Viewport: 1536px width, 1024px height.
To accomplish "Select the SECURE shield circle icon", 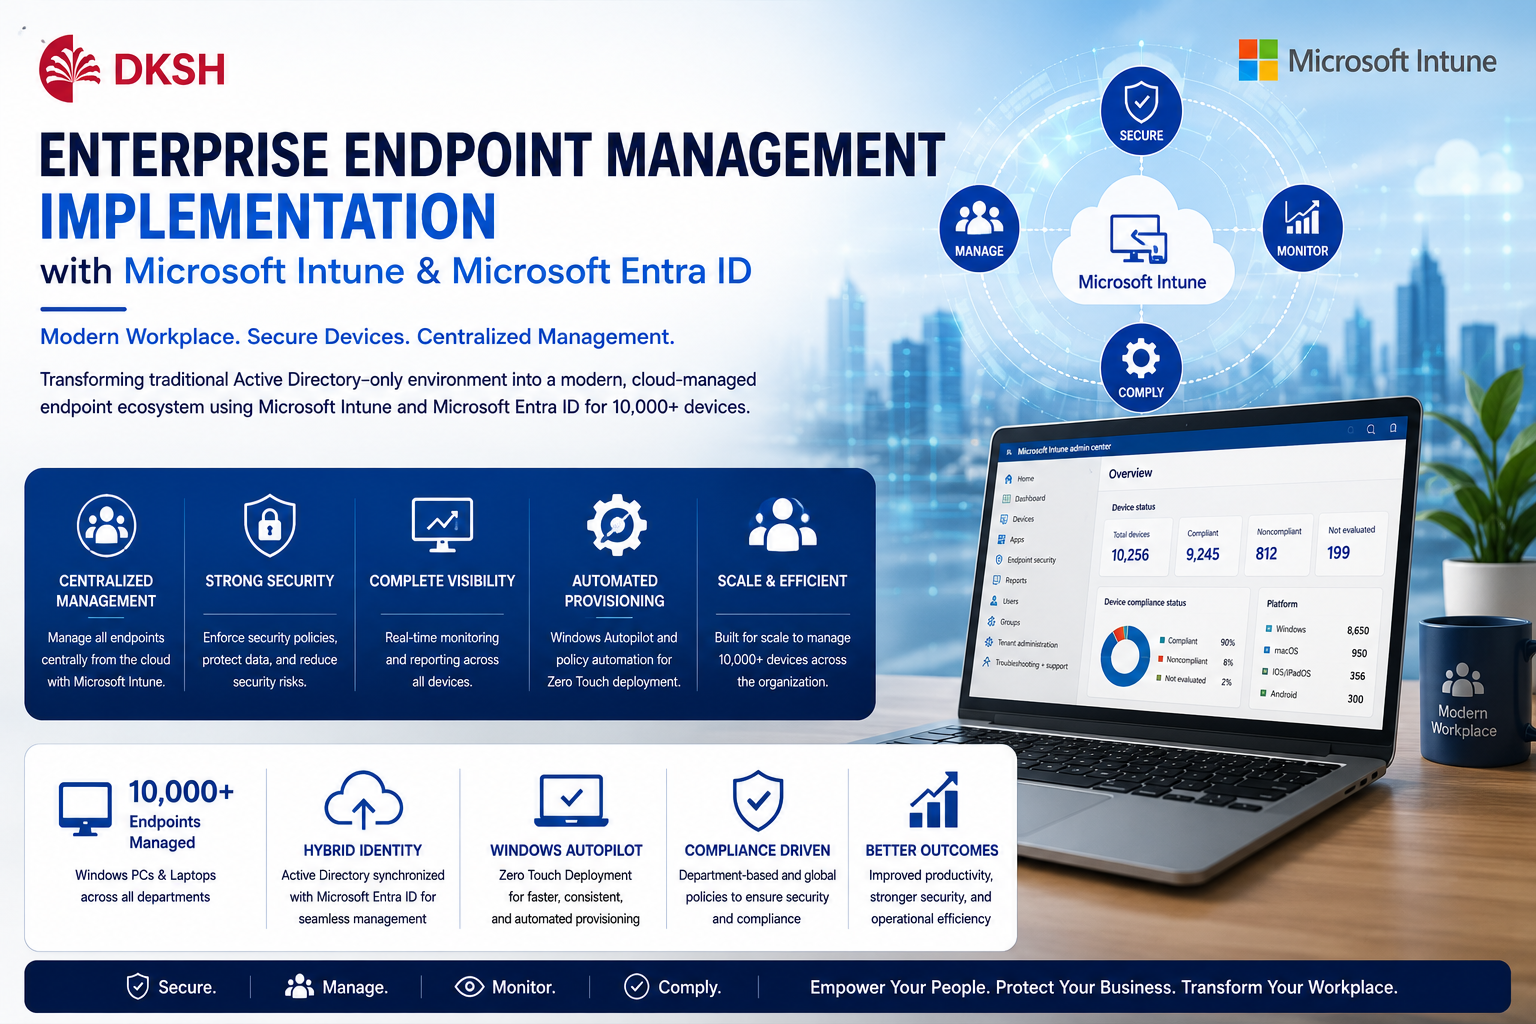I will pos(1141,109).
